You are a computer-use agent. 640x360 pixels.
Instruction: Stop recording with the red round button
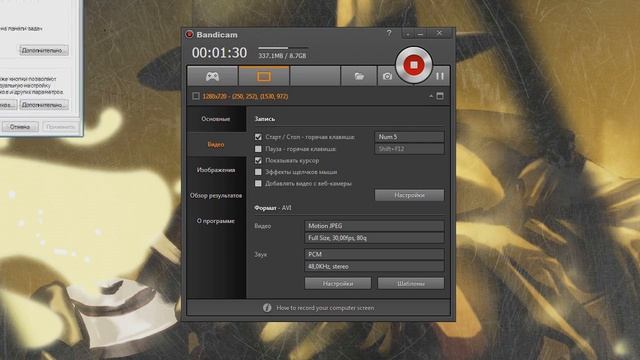[413, 65]
